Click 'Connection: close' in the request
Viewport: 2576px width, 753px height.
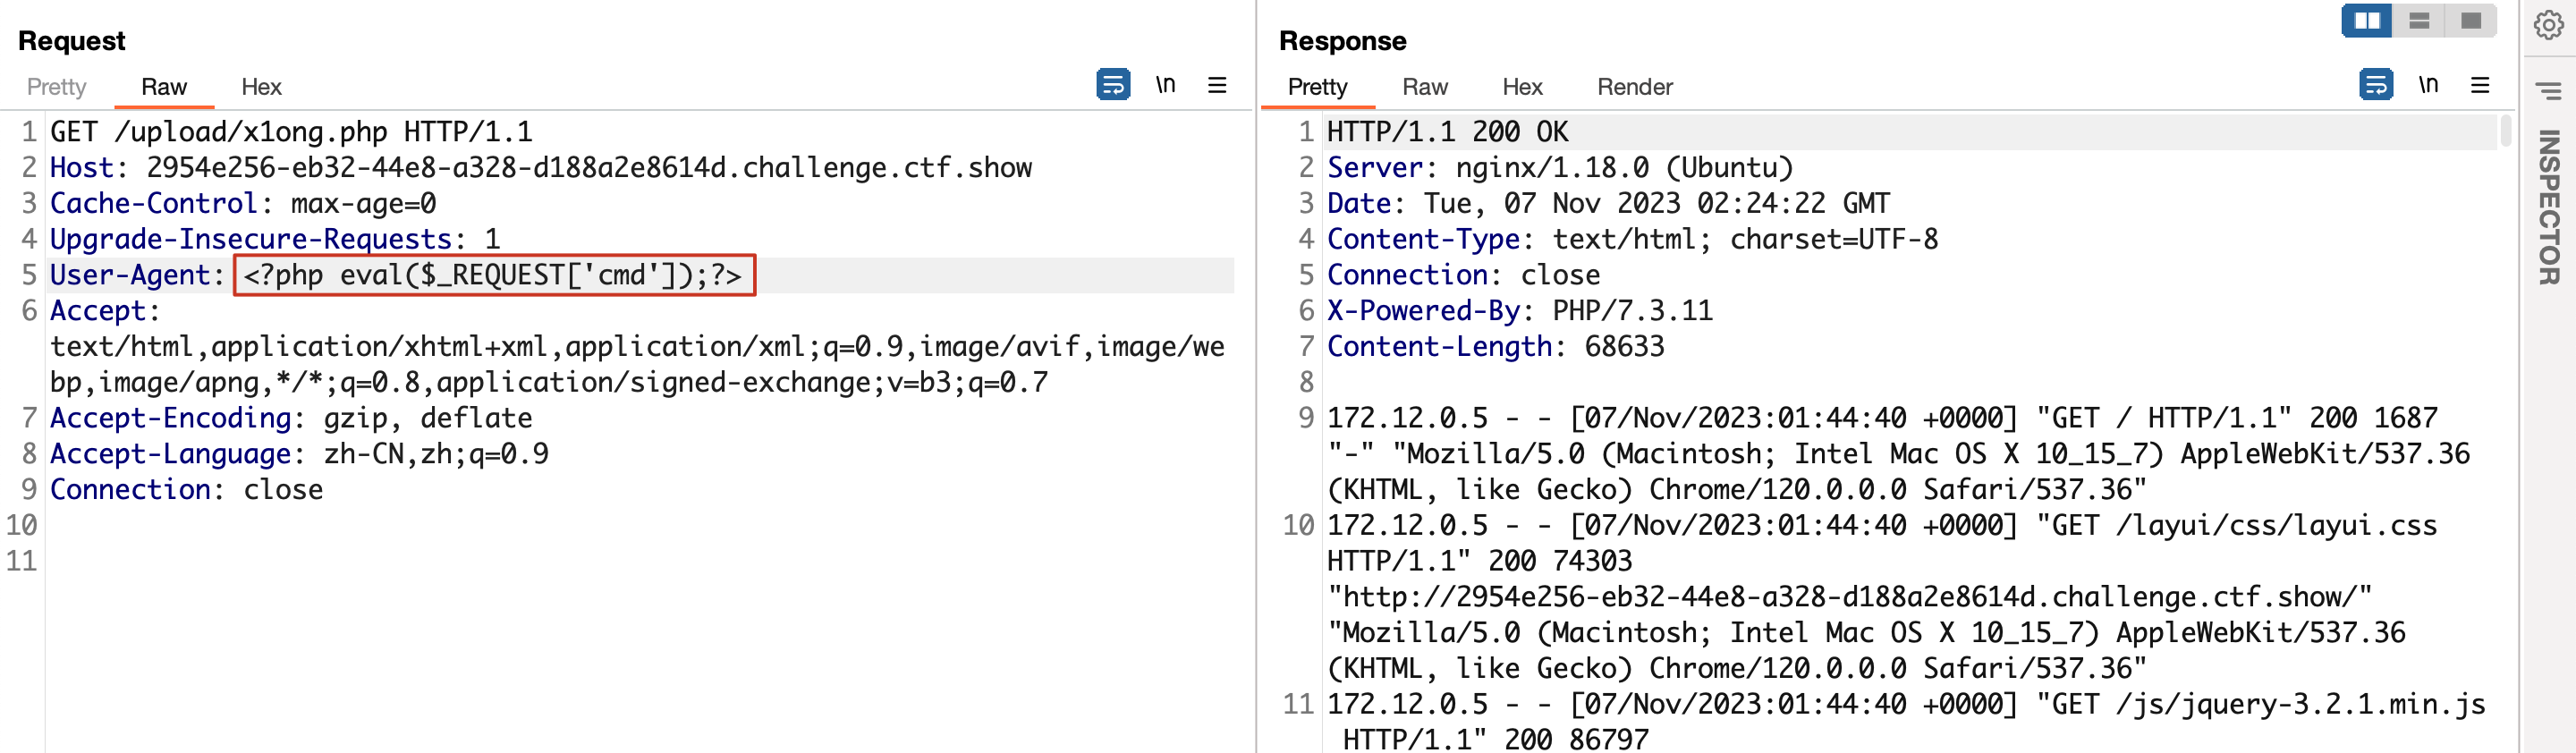pyautogui.click(x=186, y=490)
